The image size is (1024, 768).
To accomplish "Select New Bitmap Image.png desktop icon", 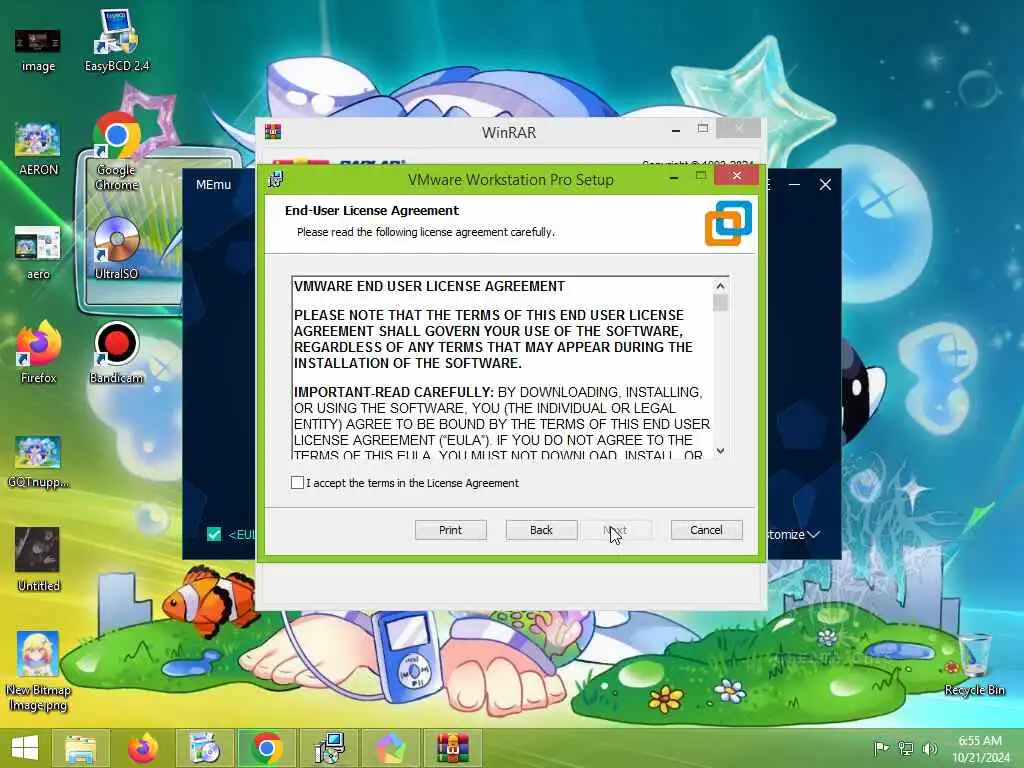I will [x=38, y=671].
